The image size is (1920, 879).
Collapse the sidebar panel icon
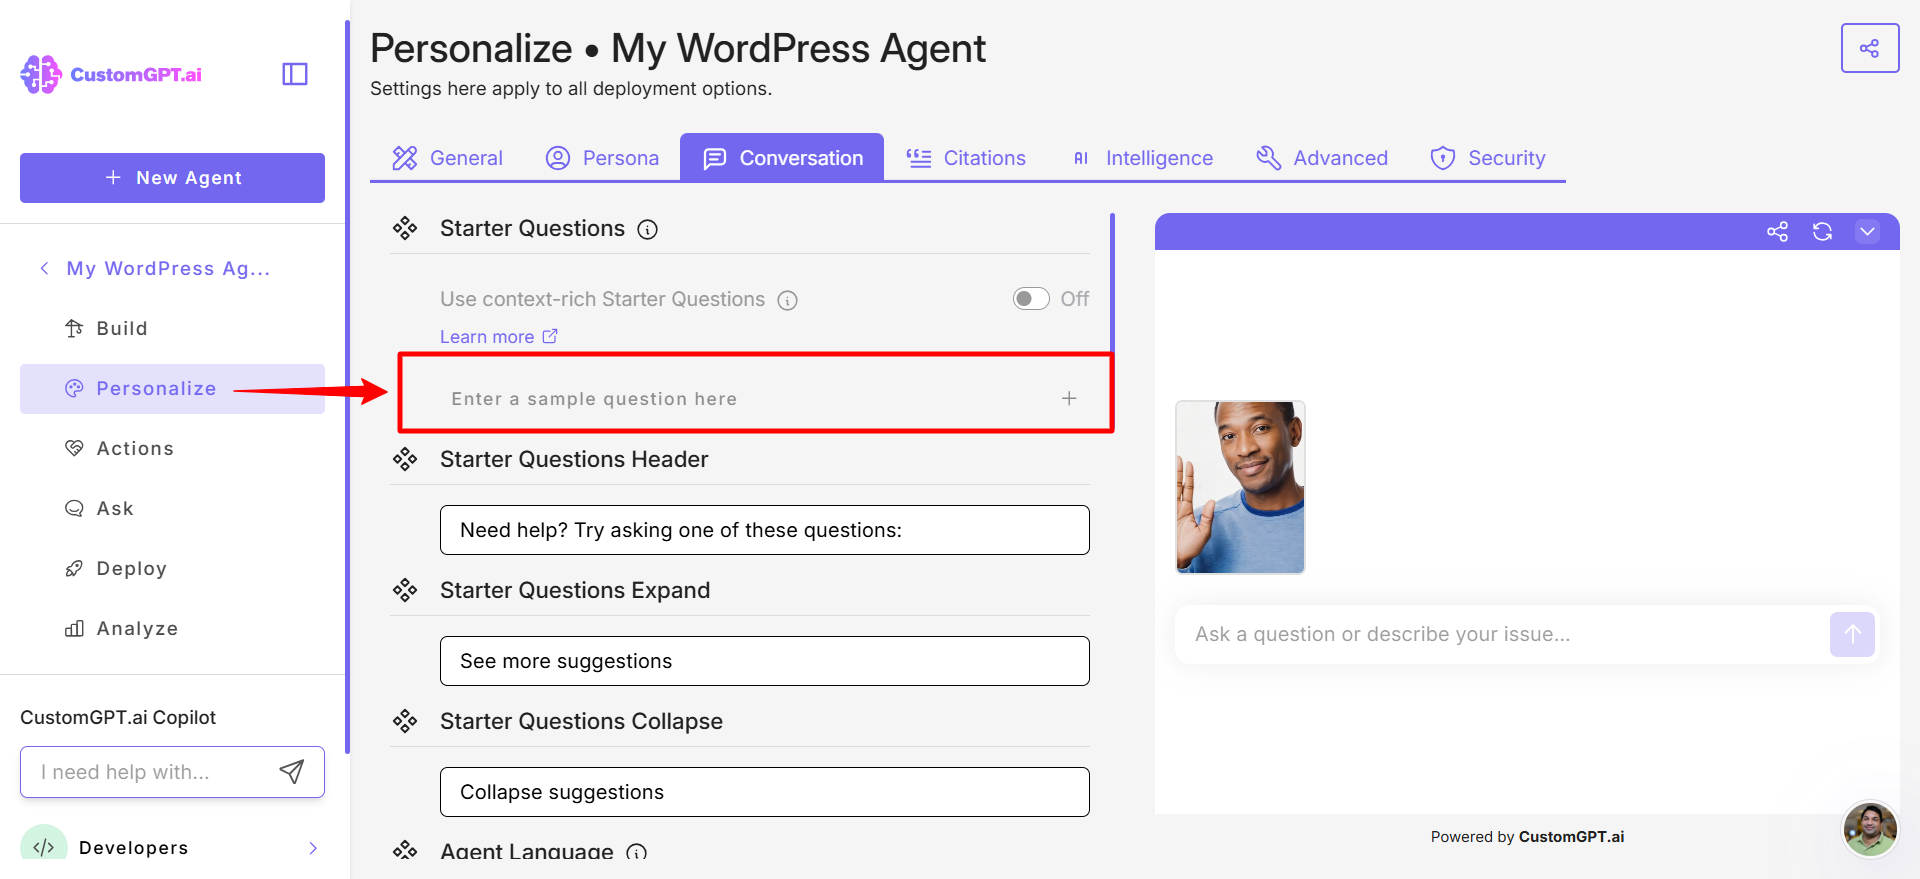[295, 74]
